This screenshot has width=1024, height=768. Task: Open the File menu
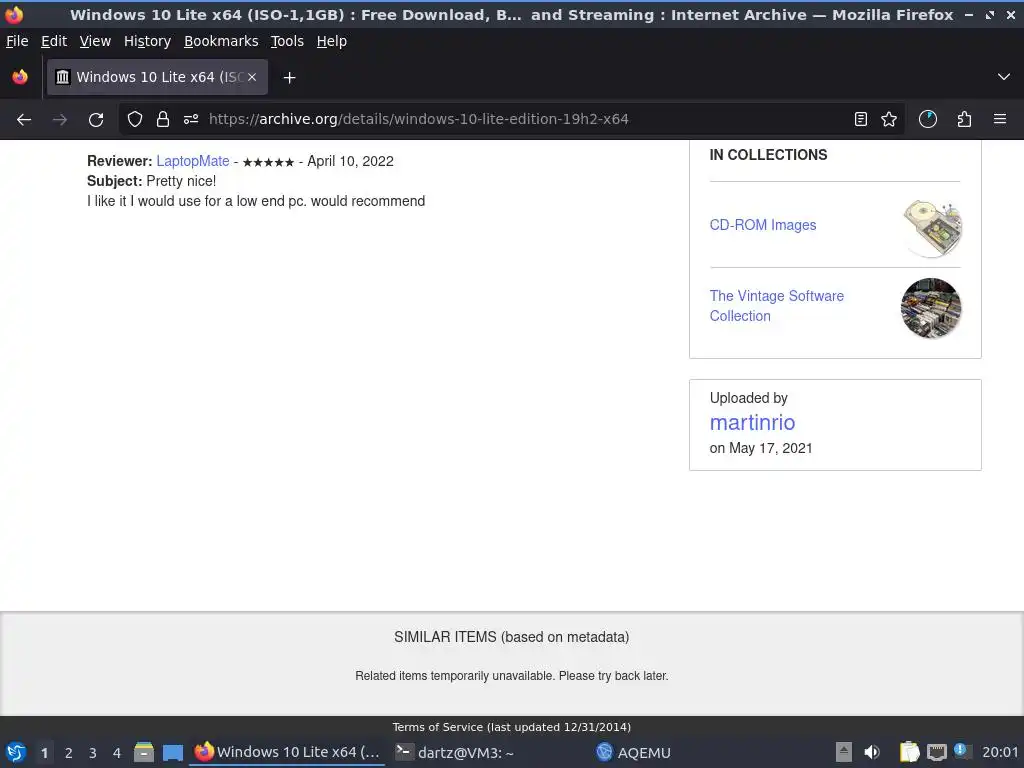pyautogui.click(x=17, y=41)
